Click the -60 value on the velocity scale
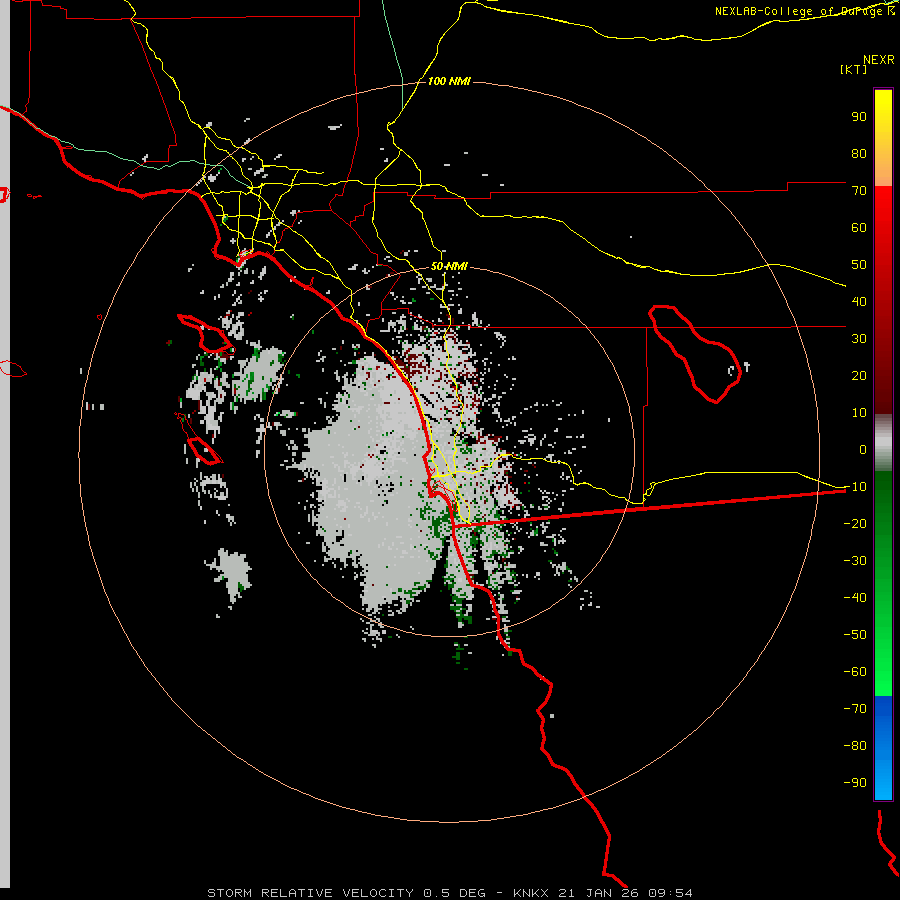This screenshot has width=900, height=900. (855, 672)
